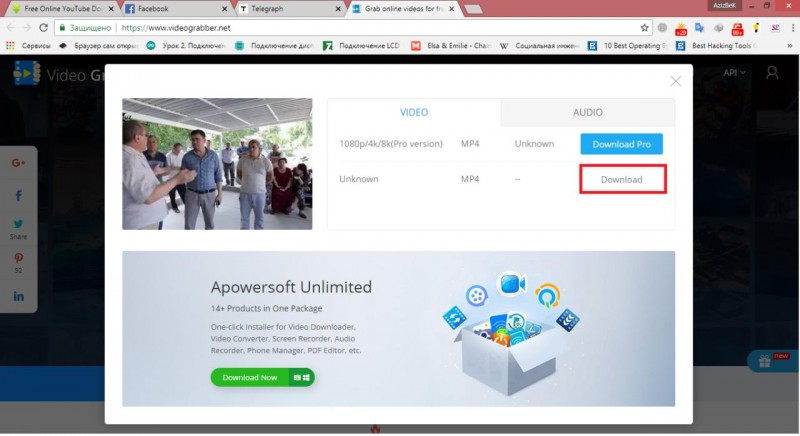Open the Урок 2. Подключен bookmark
Screen dimensions: 800x436
coord(186,46)
